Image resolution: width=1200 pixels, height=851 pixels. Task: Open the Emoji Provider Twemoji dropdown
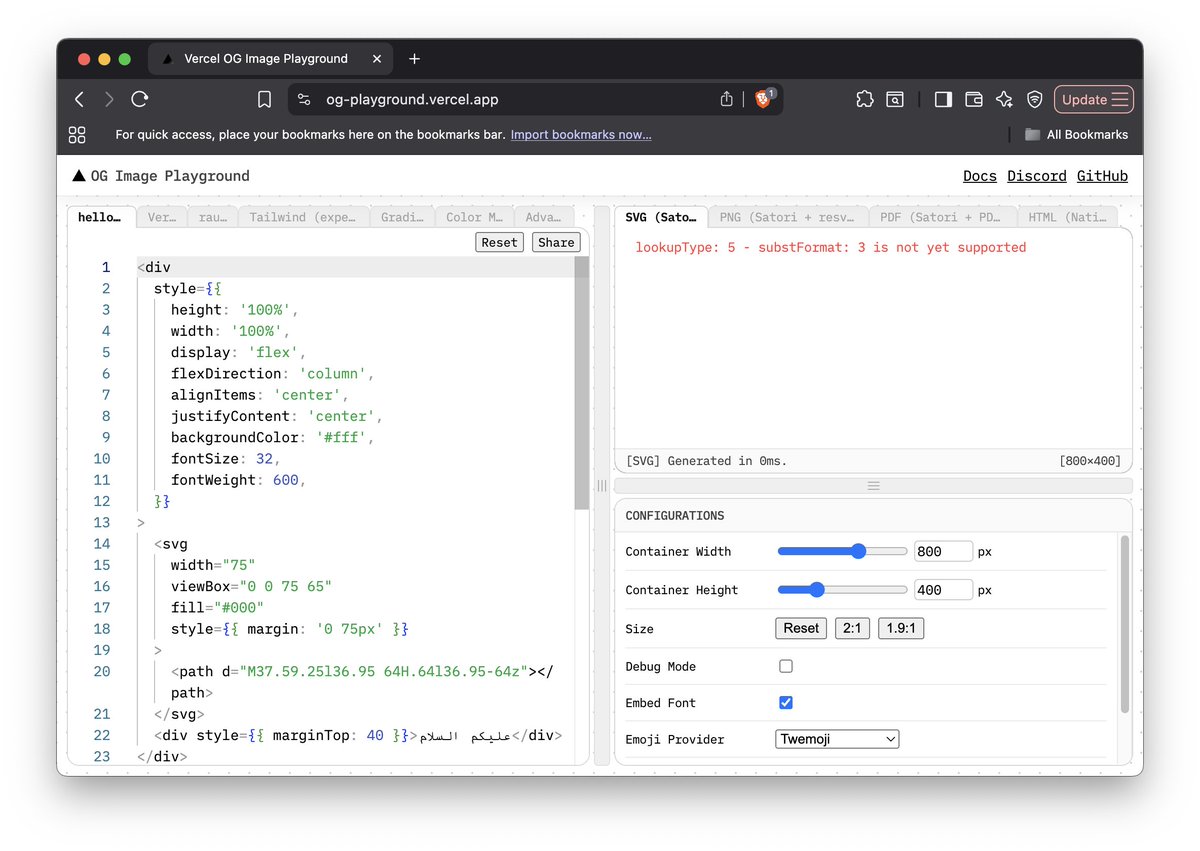pos(838,739)
